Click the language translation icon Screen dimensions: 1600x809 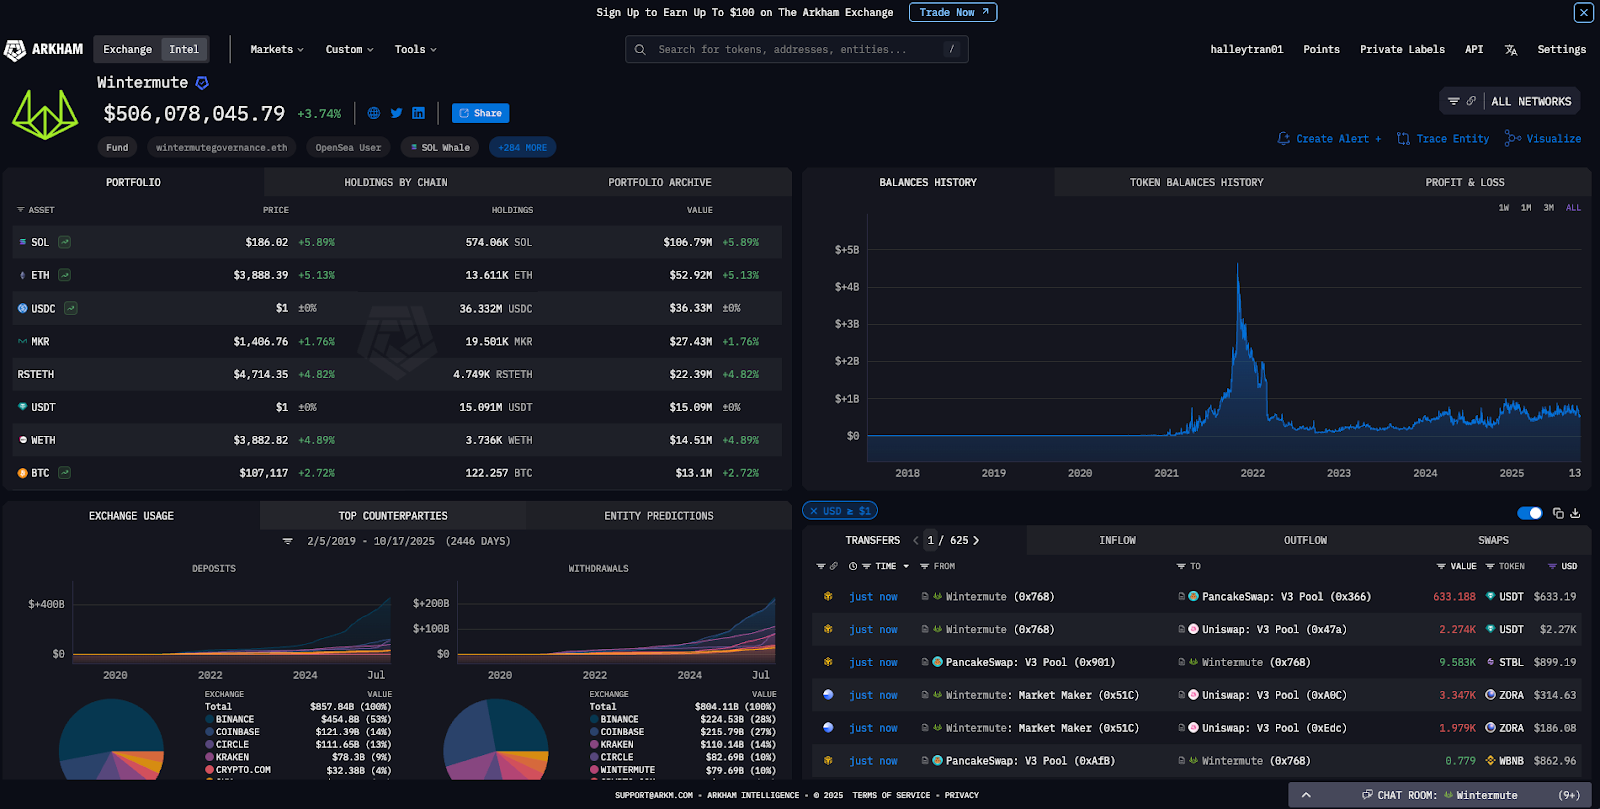(1510, 50)
